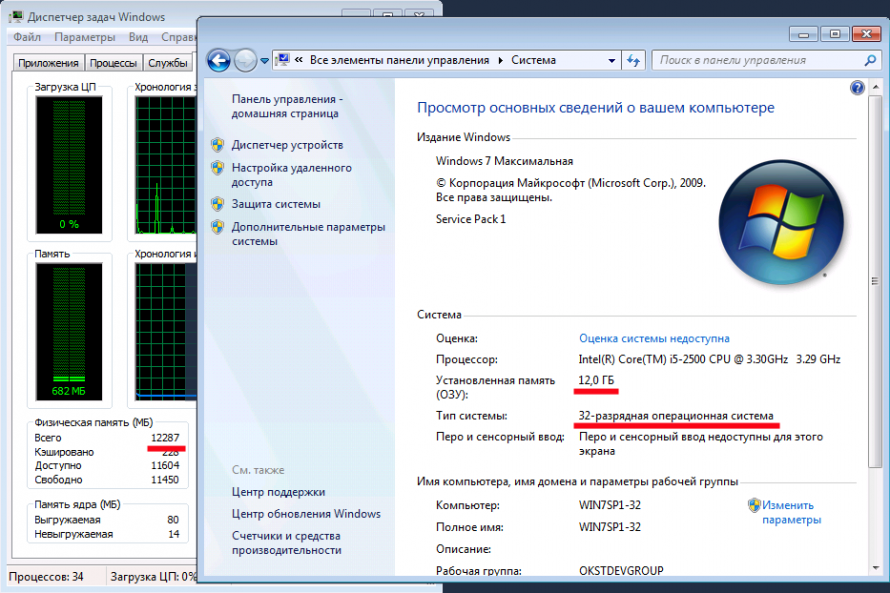
Task: Click the Back navigation arrow button
Action: [218, 61]
